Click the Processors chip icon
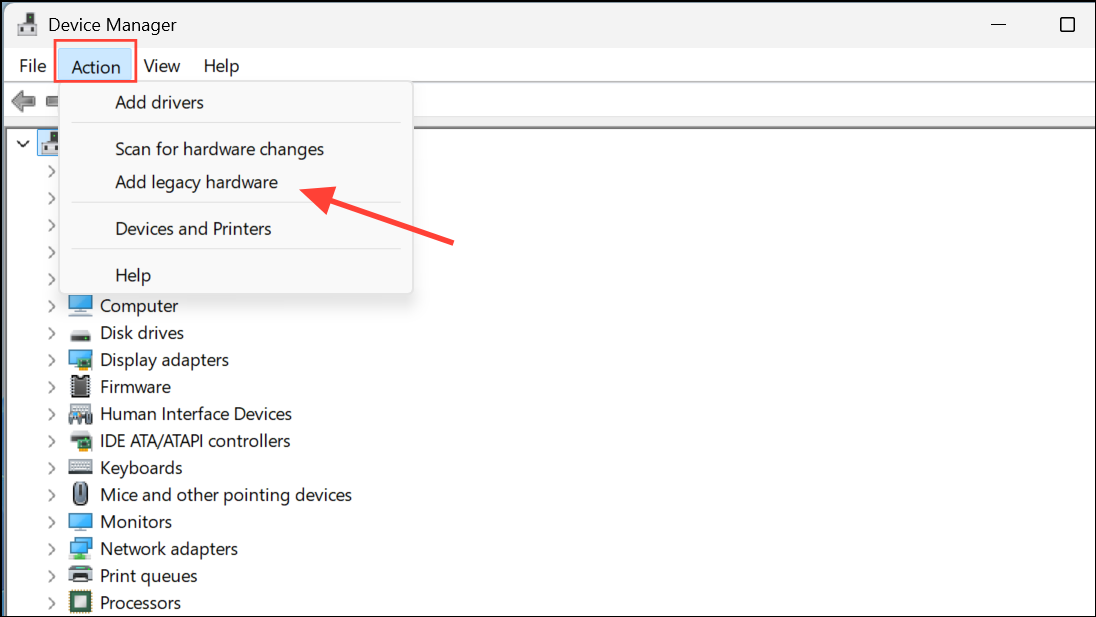Screen dimensions: 1096x617 (80, 603)
